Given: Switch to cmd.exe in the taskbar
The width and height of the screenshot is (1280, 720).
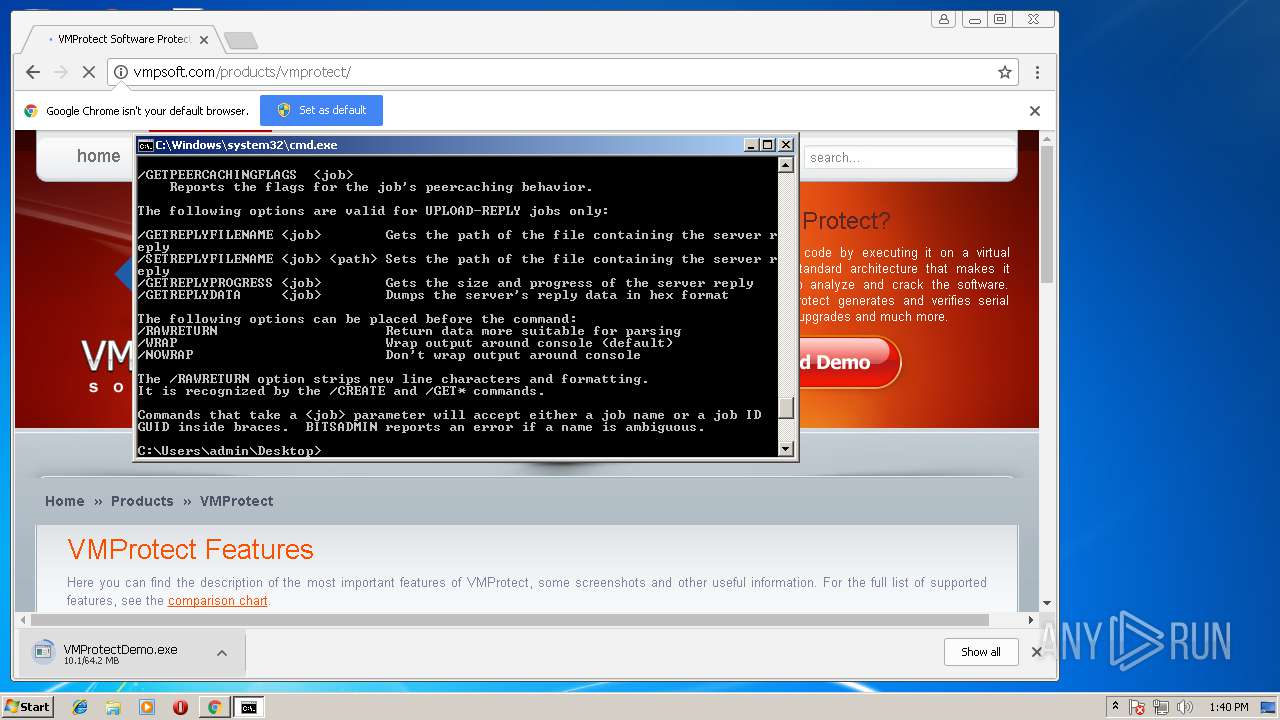Looking at the screenshot, I should (x=248, y=707).
